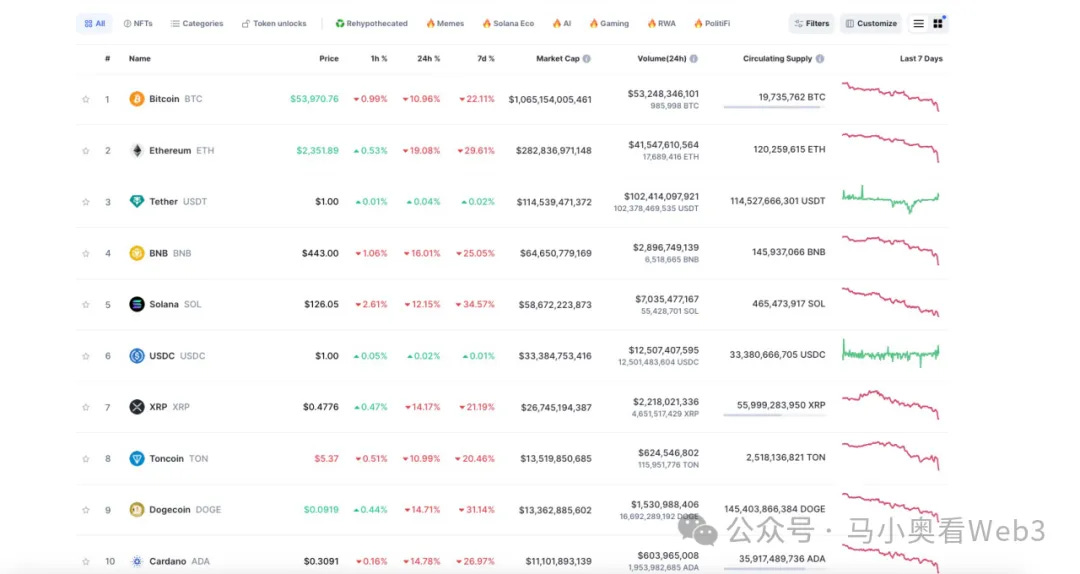
Task: Click Ethereum market cap $282,836,971,148
Action: tap(554, 150)
